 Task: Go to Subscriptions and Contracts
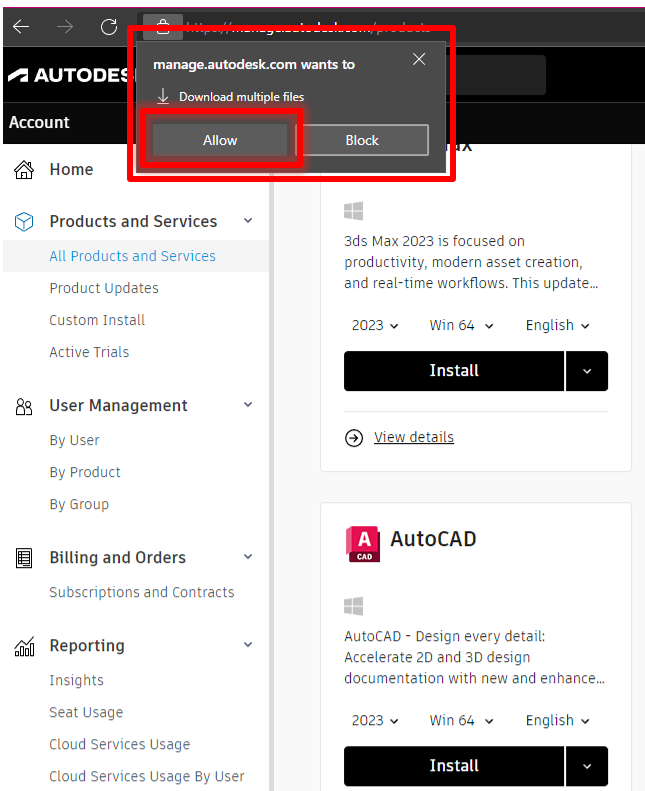pyautogui.click(x=142, y=592)
